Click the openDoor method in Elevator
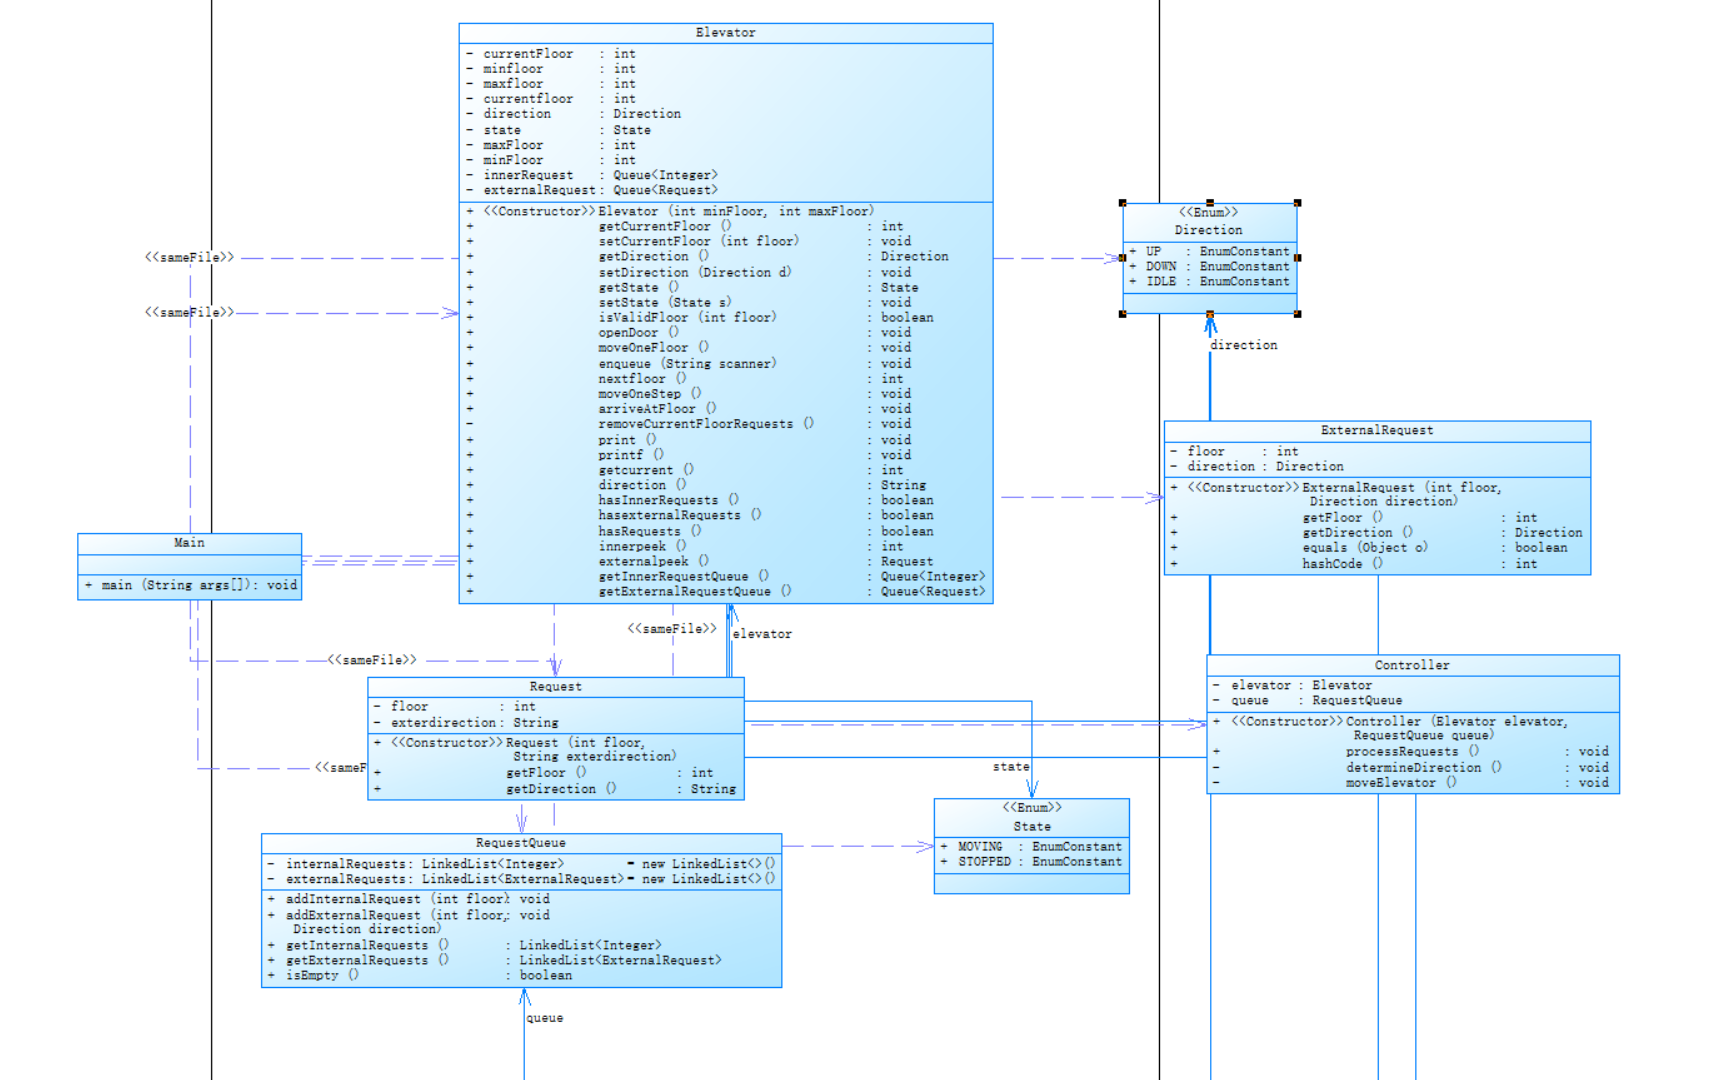Viewport: 1720px width, 1080px height. point(689,333)
